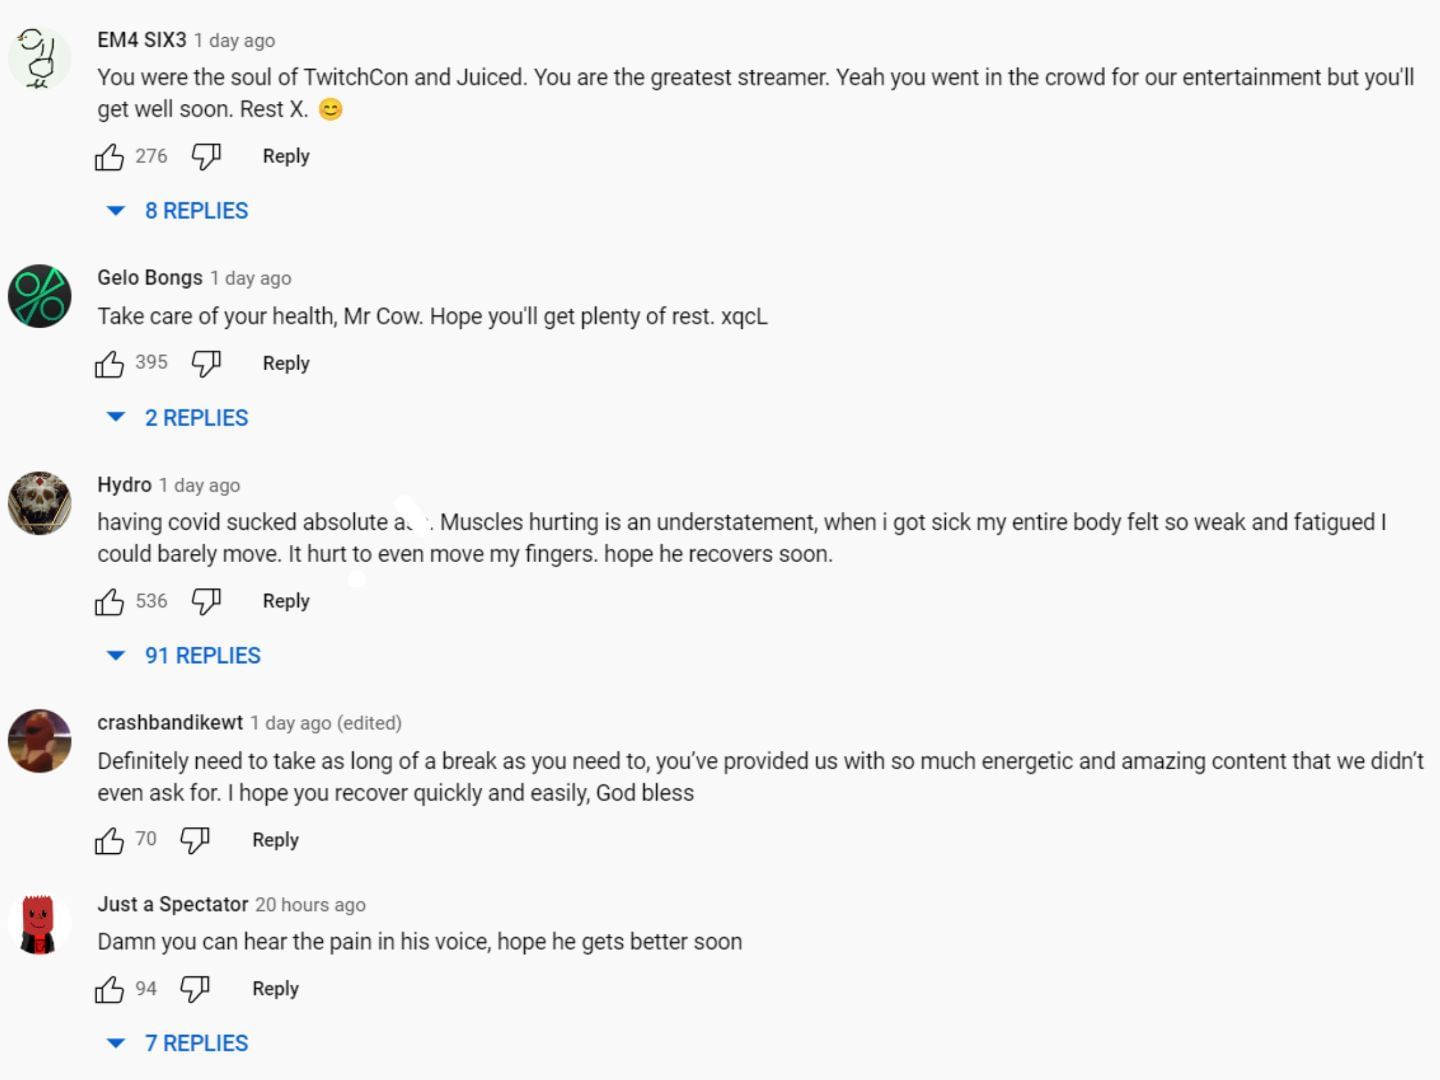This screenshot has width=1440, height=1080.
Task: Dislike Just a Spectator's comment
Action: pos(195,990)
